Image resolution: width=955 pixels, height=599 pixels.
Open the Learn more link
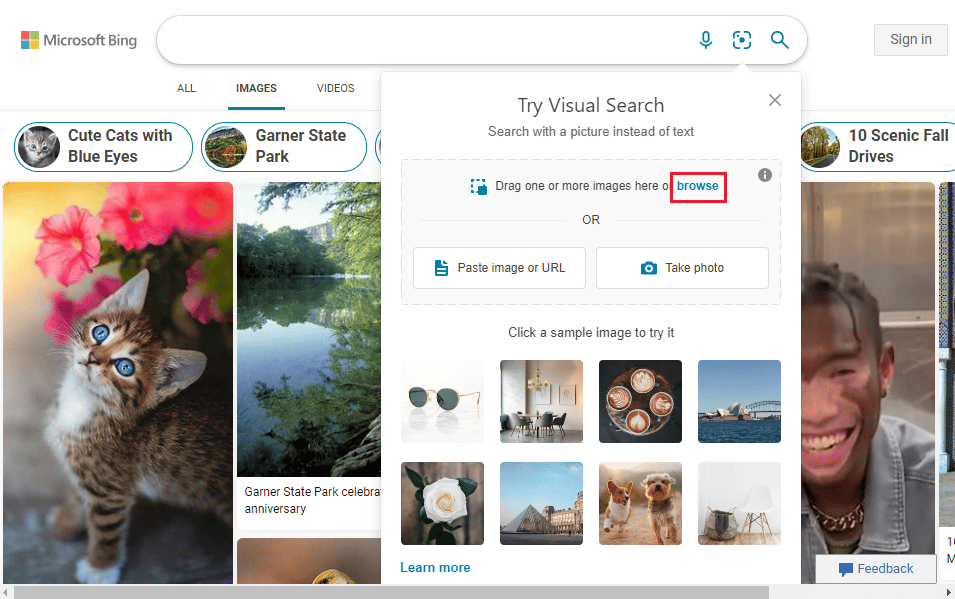[x=435, y=567]
